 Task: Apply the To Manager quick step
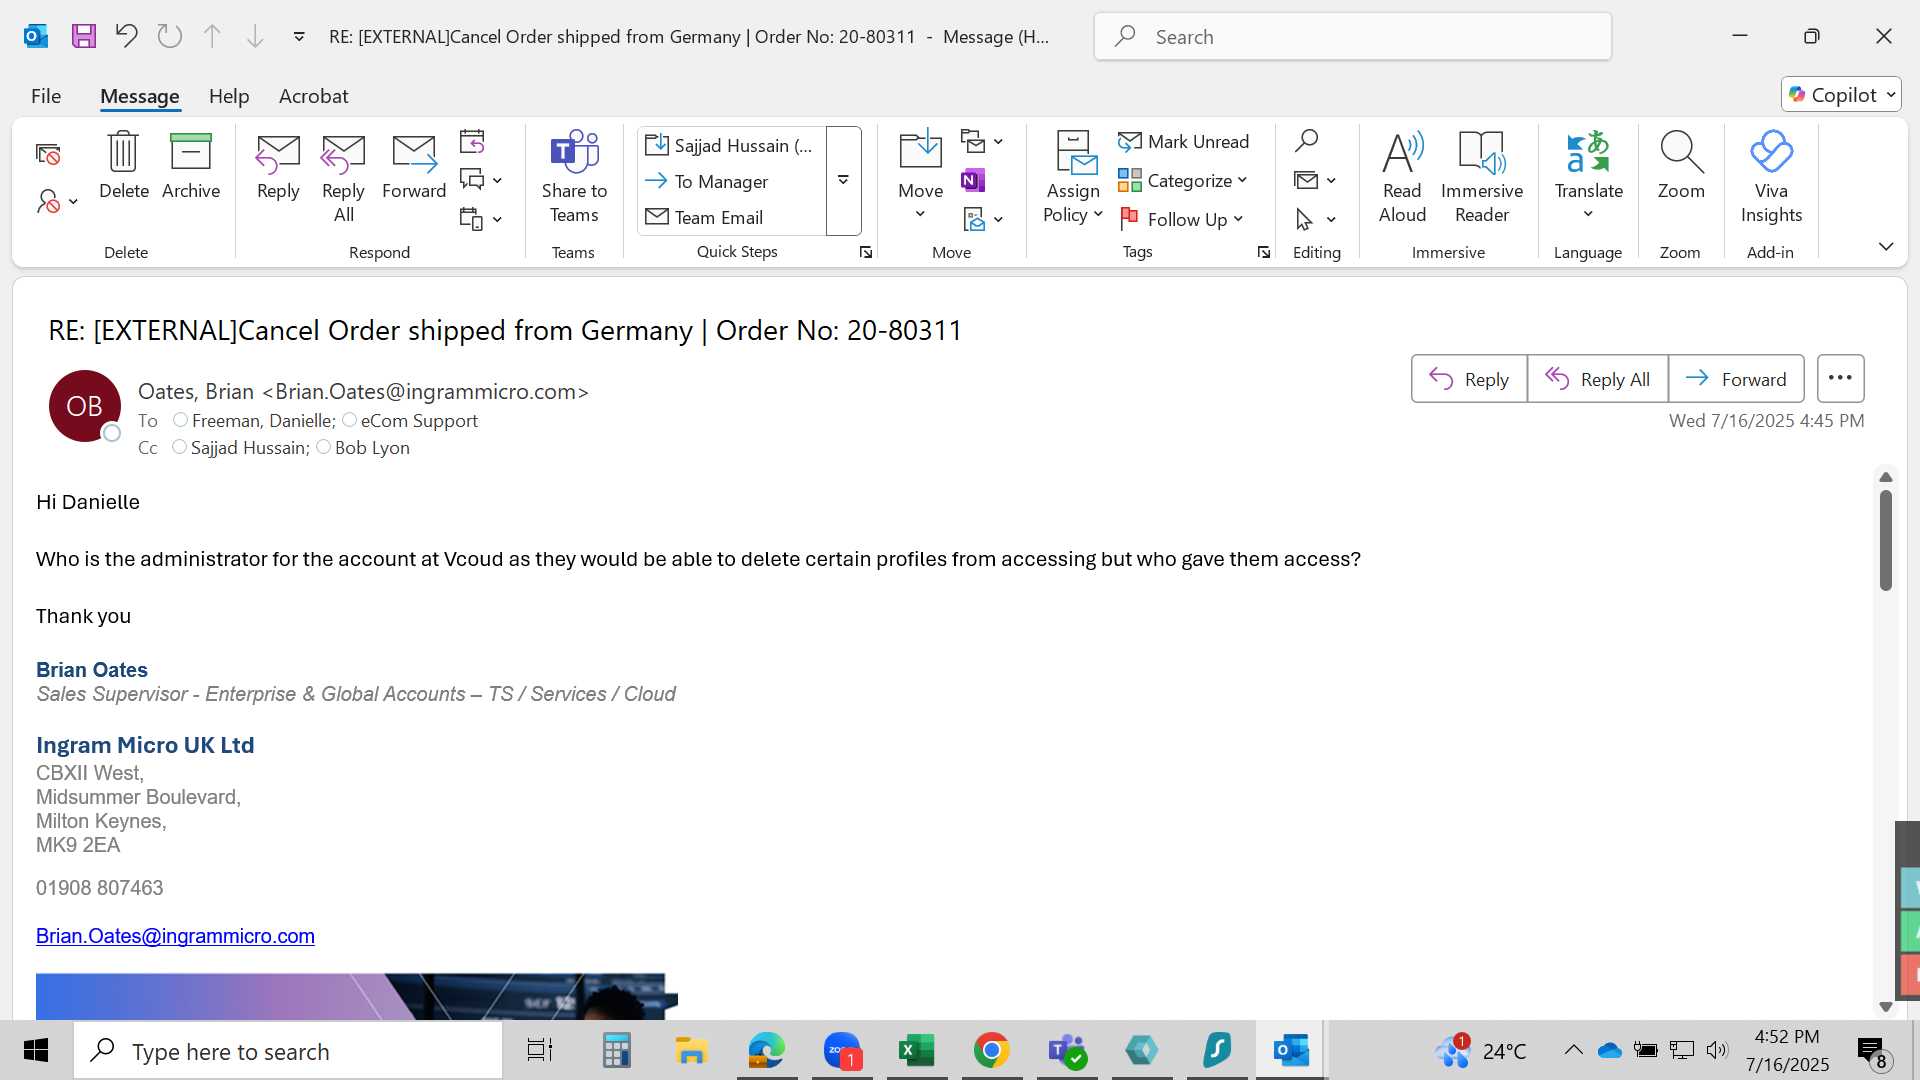point(731,182)
